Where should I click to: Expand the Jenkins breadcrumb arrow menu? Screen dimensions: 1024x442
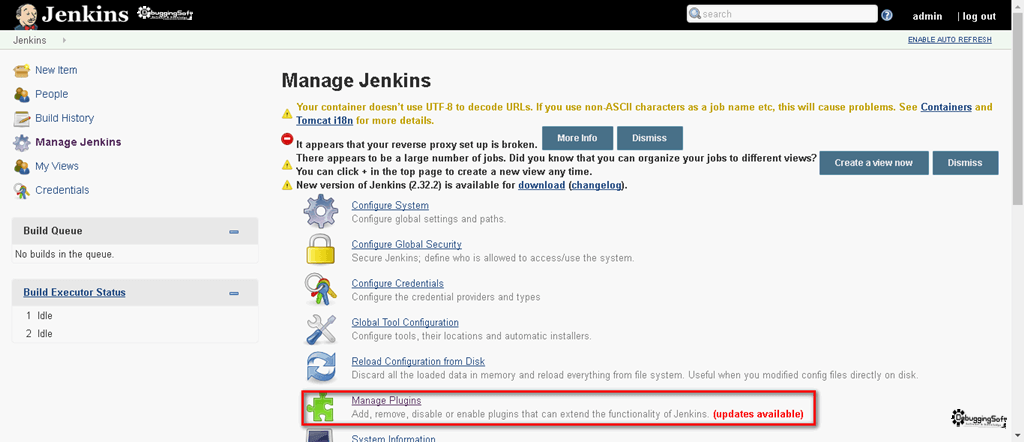[64, 40]
